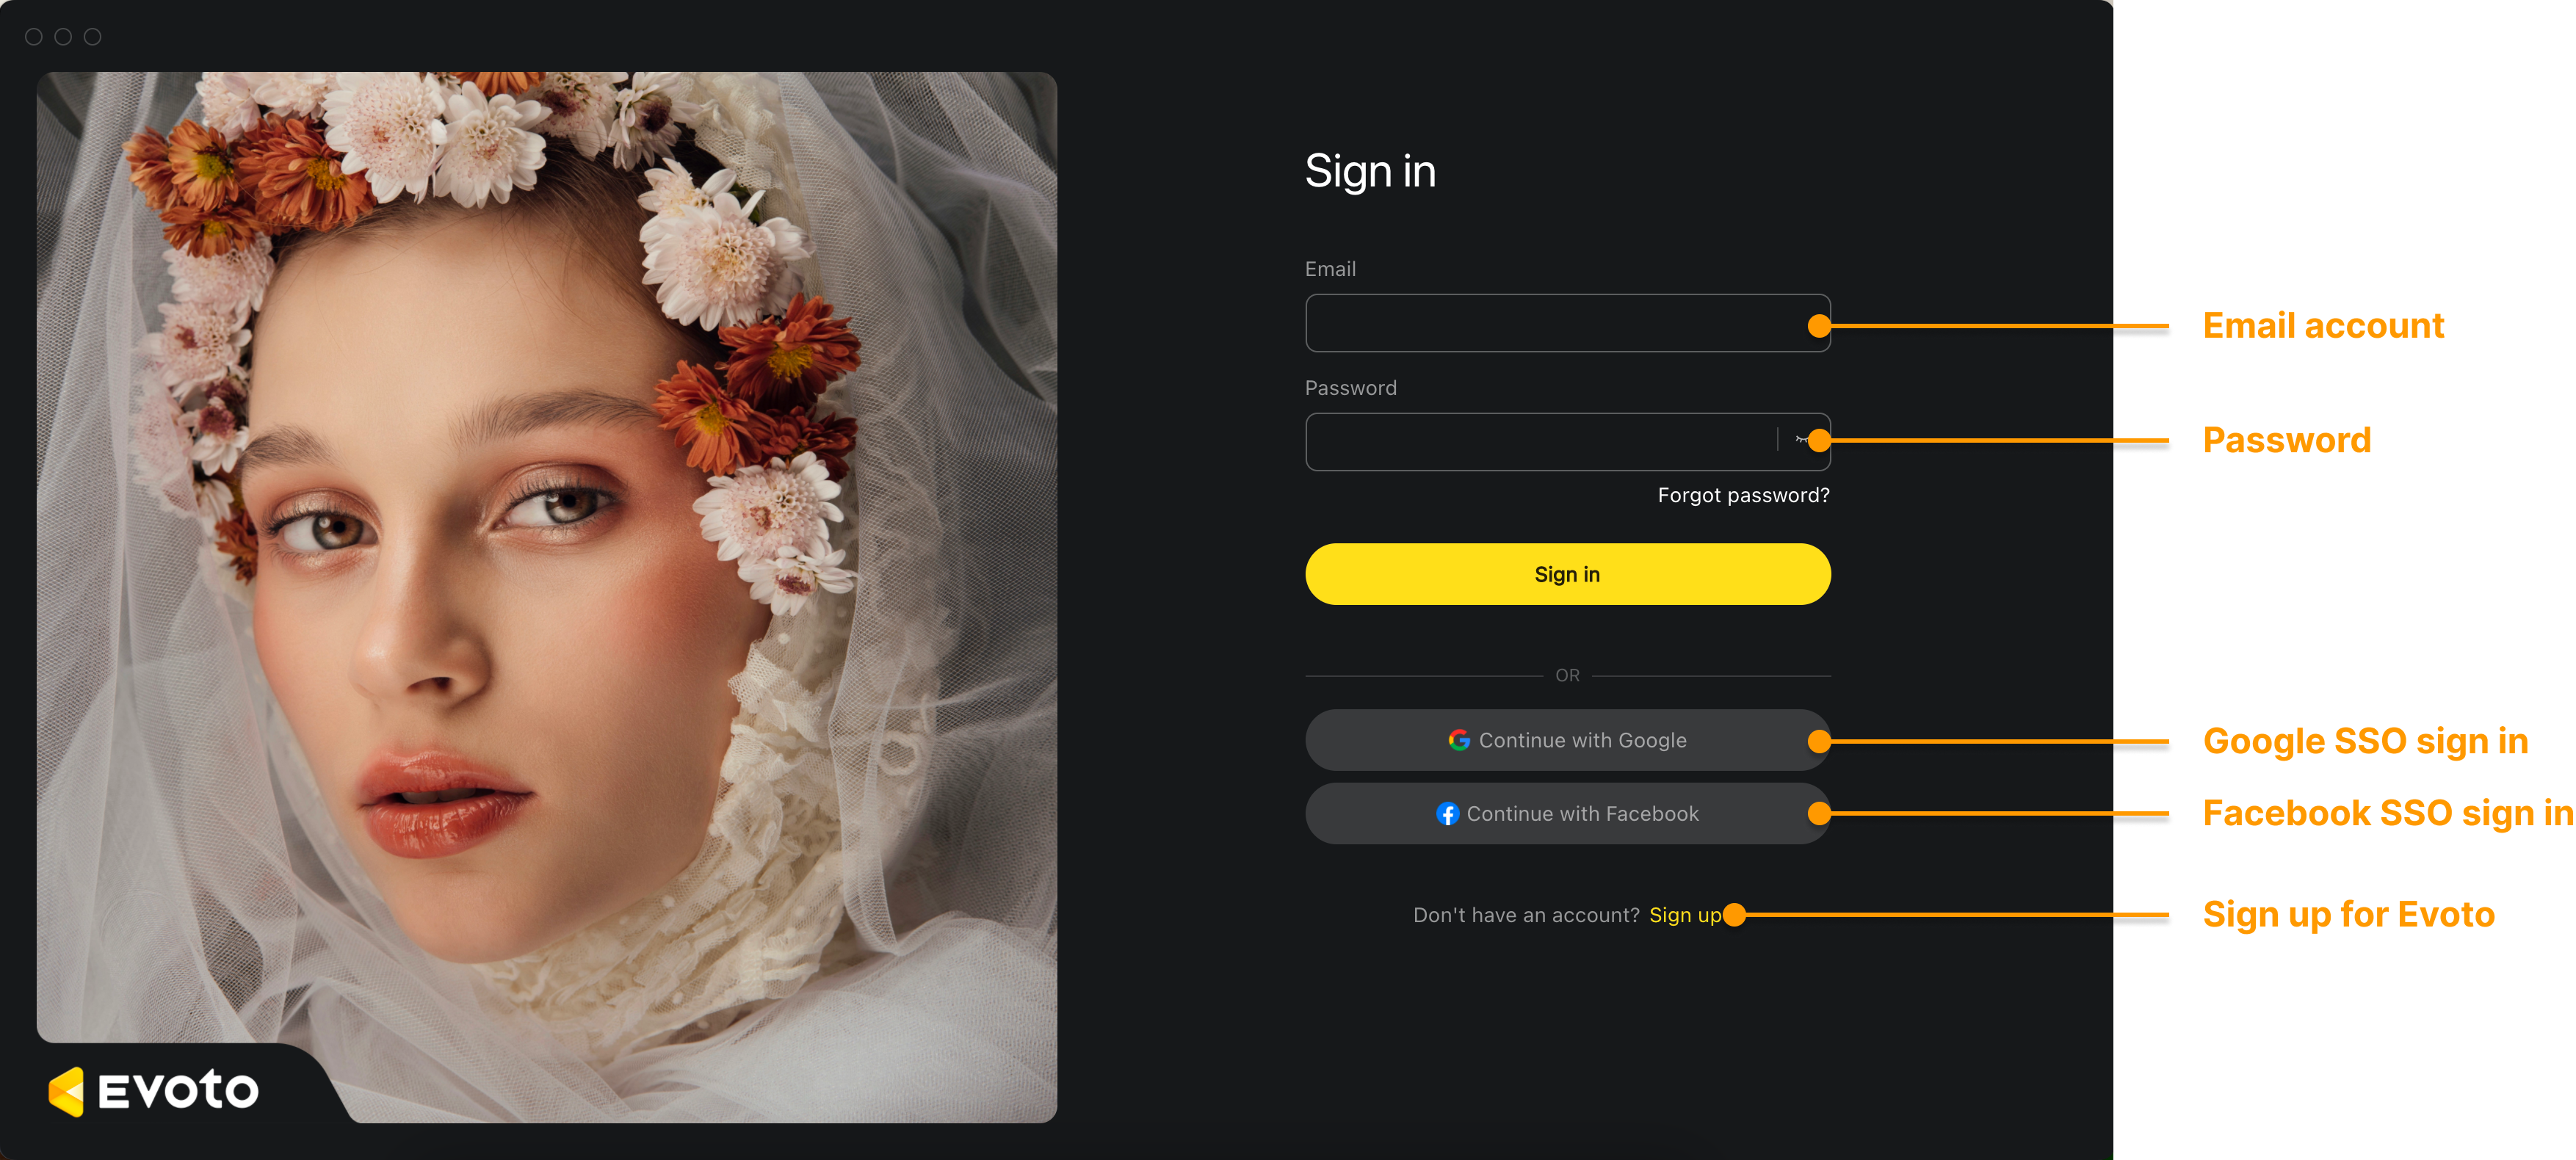Close the window using the first circle button
The width and height of the screenshot is (2576, 1160).
coord(34,37)
